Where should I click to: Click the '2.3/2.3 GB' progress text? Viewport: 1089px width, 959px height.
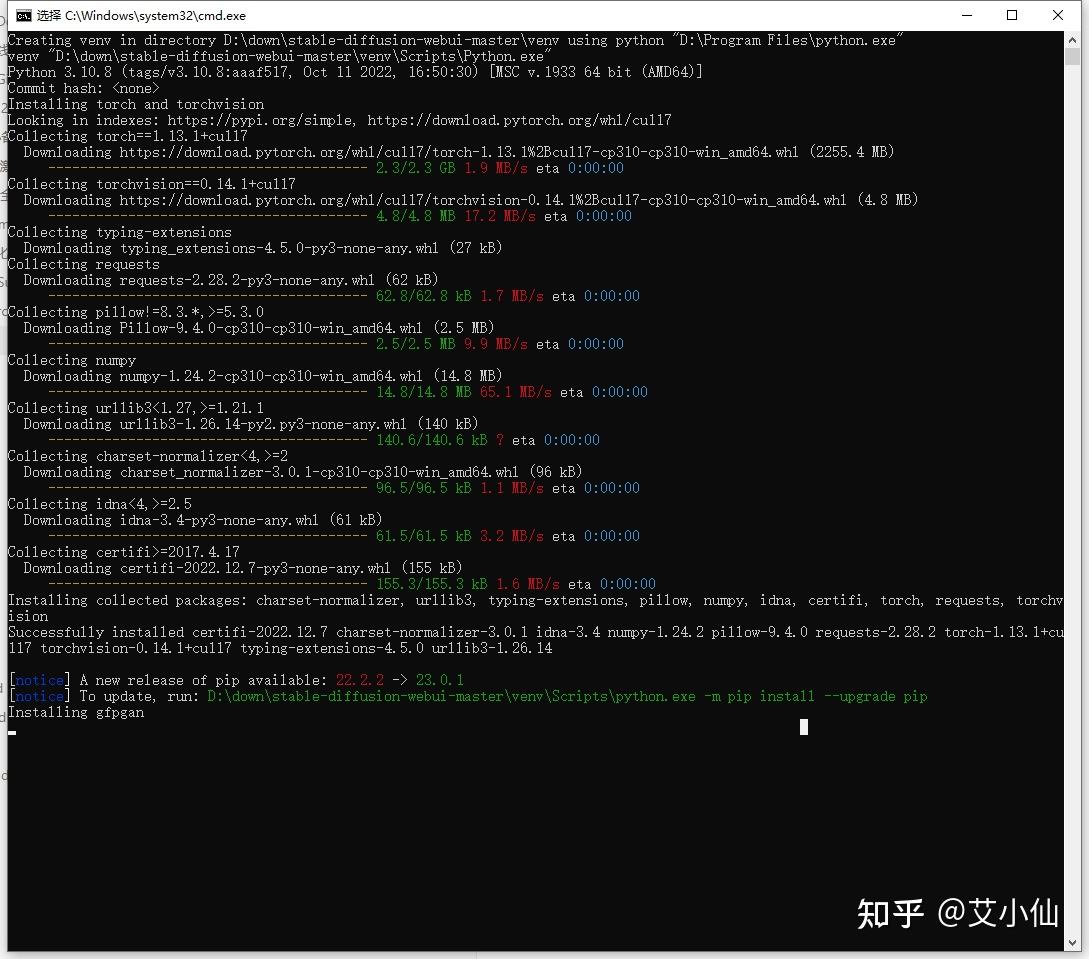[x=416, y=168]
